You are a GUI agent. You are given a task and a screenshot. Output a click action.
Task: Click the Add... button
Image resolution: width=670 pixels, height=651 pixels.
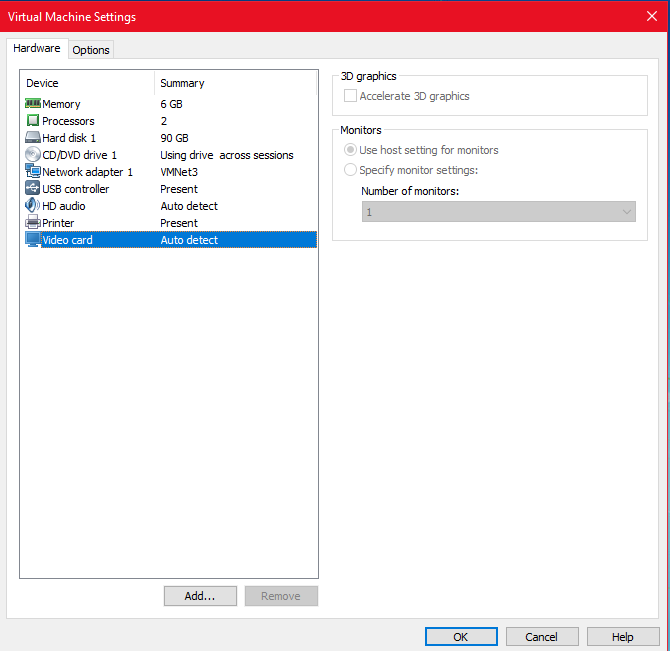tap(200, 596)
